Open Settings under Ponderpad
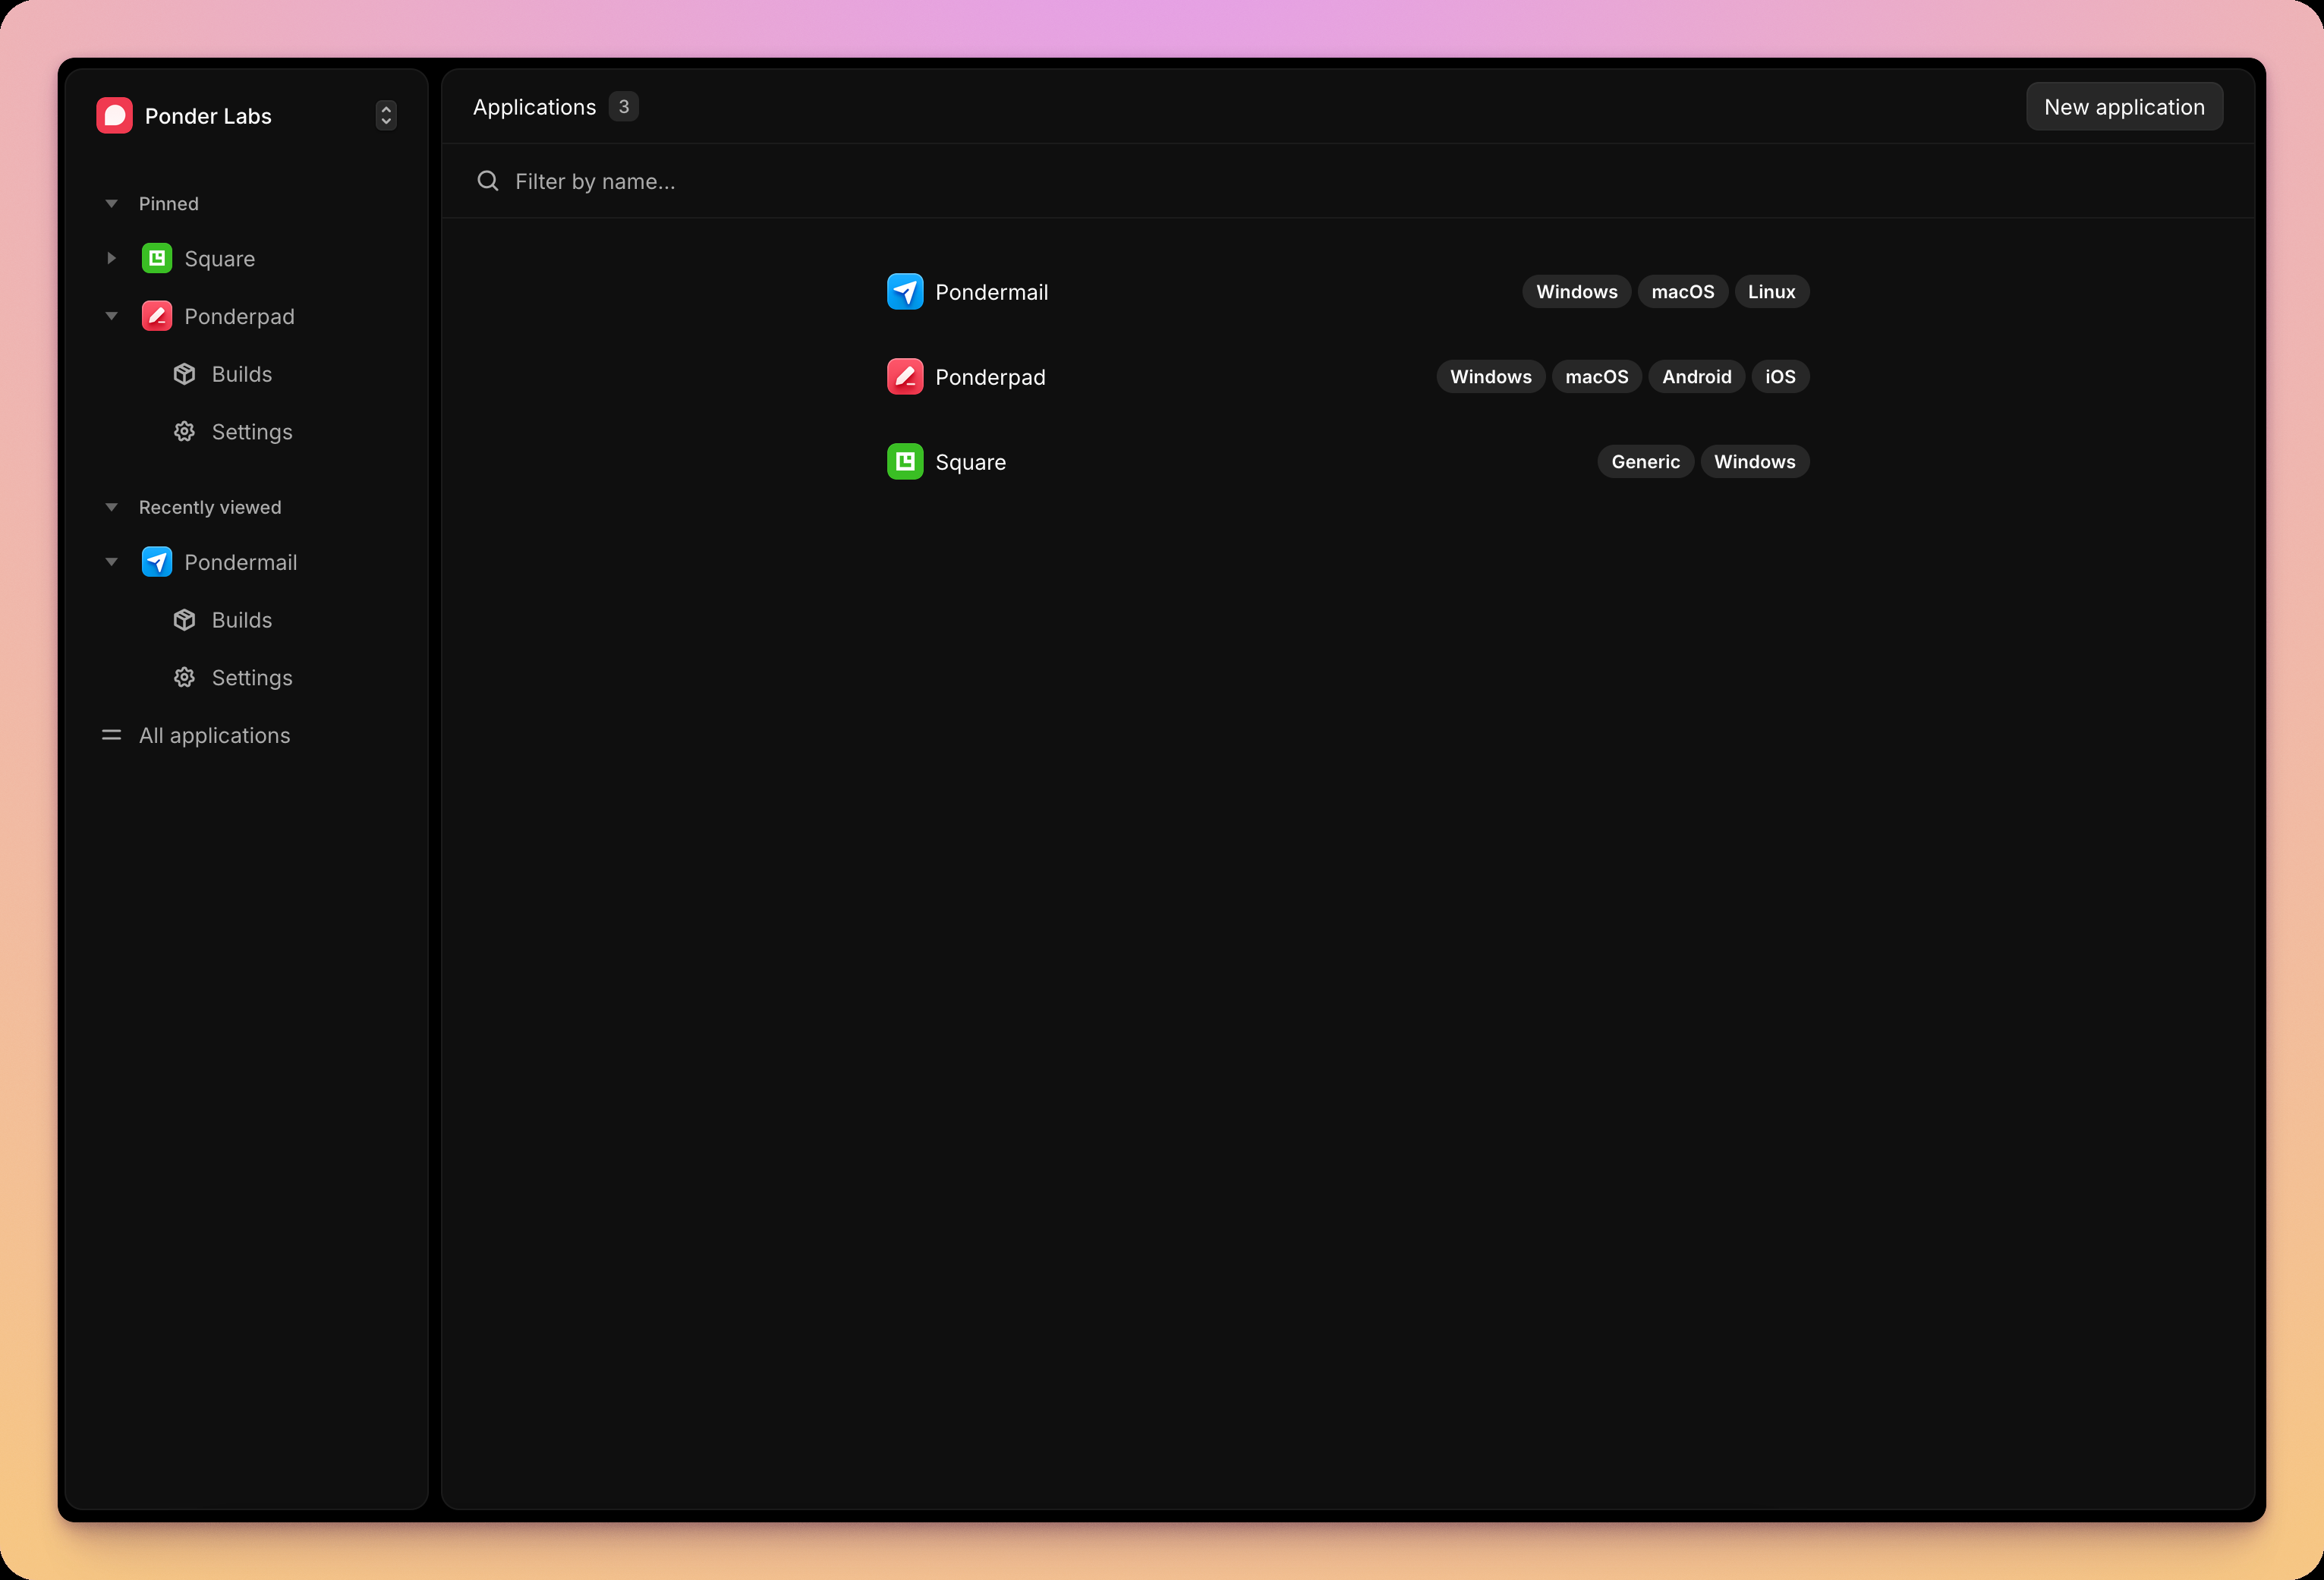The image size is (2324, 1580). (252, 432)
